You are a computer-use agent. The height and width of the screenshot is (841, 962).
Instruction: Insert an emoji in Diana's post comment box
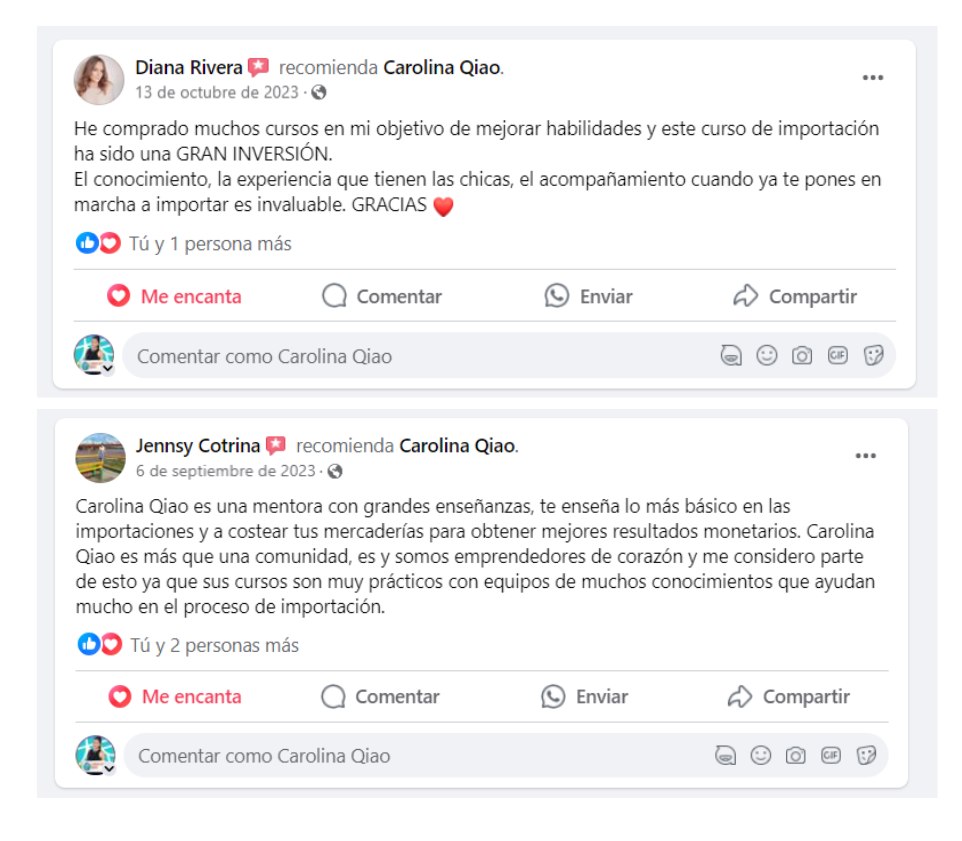[x=766, y=355]
